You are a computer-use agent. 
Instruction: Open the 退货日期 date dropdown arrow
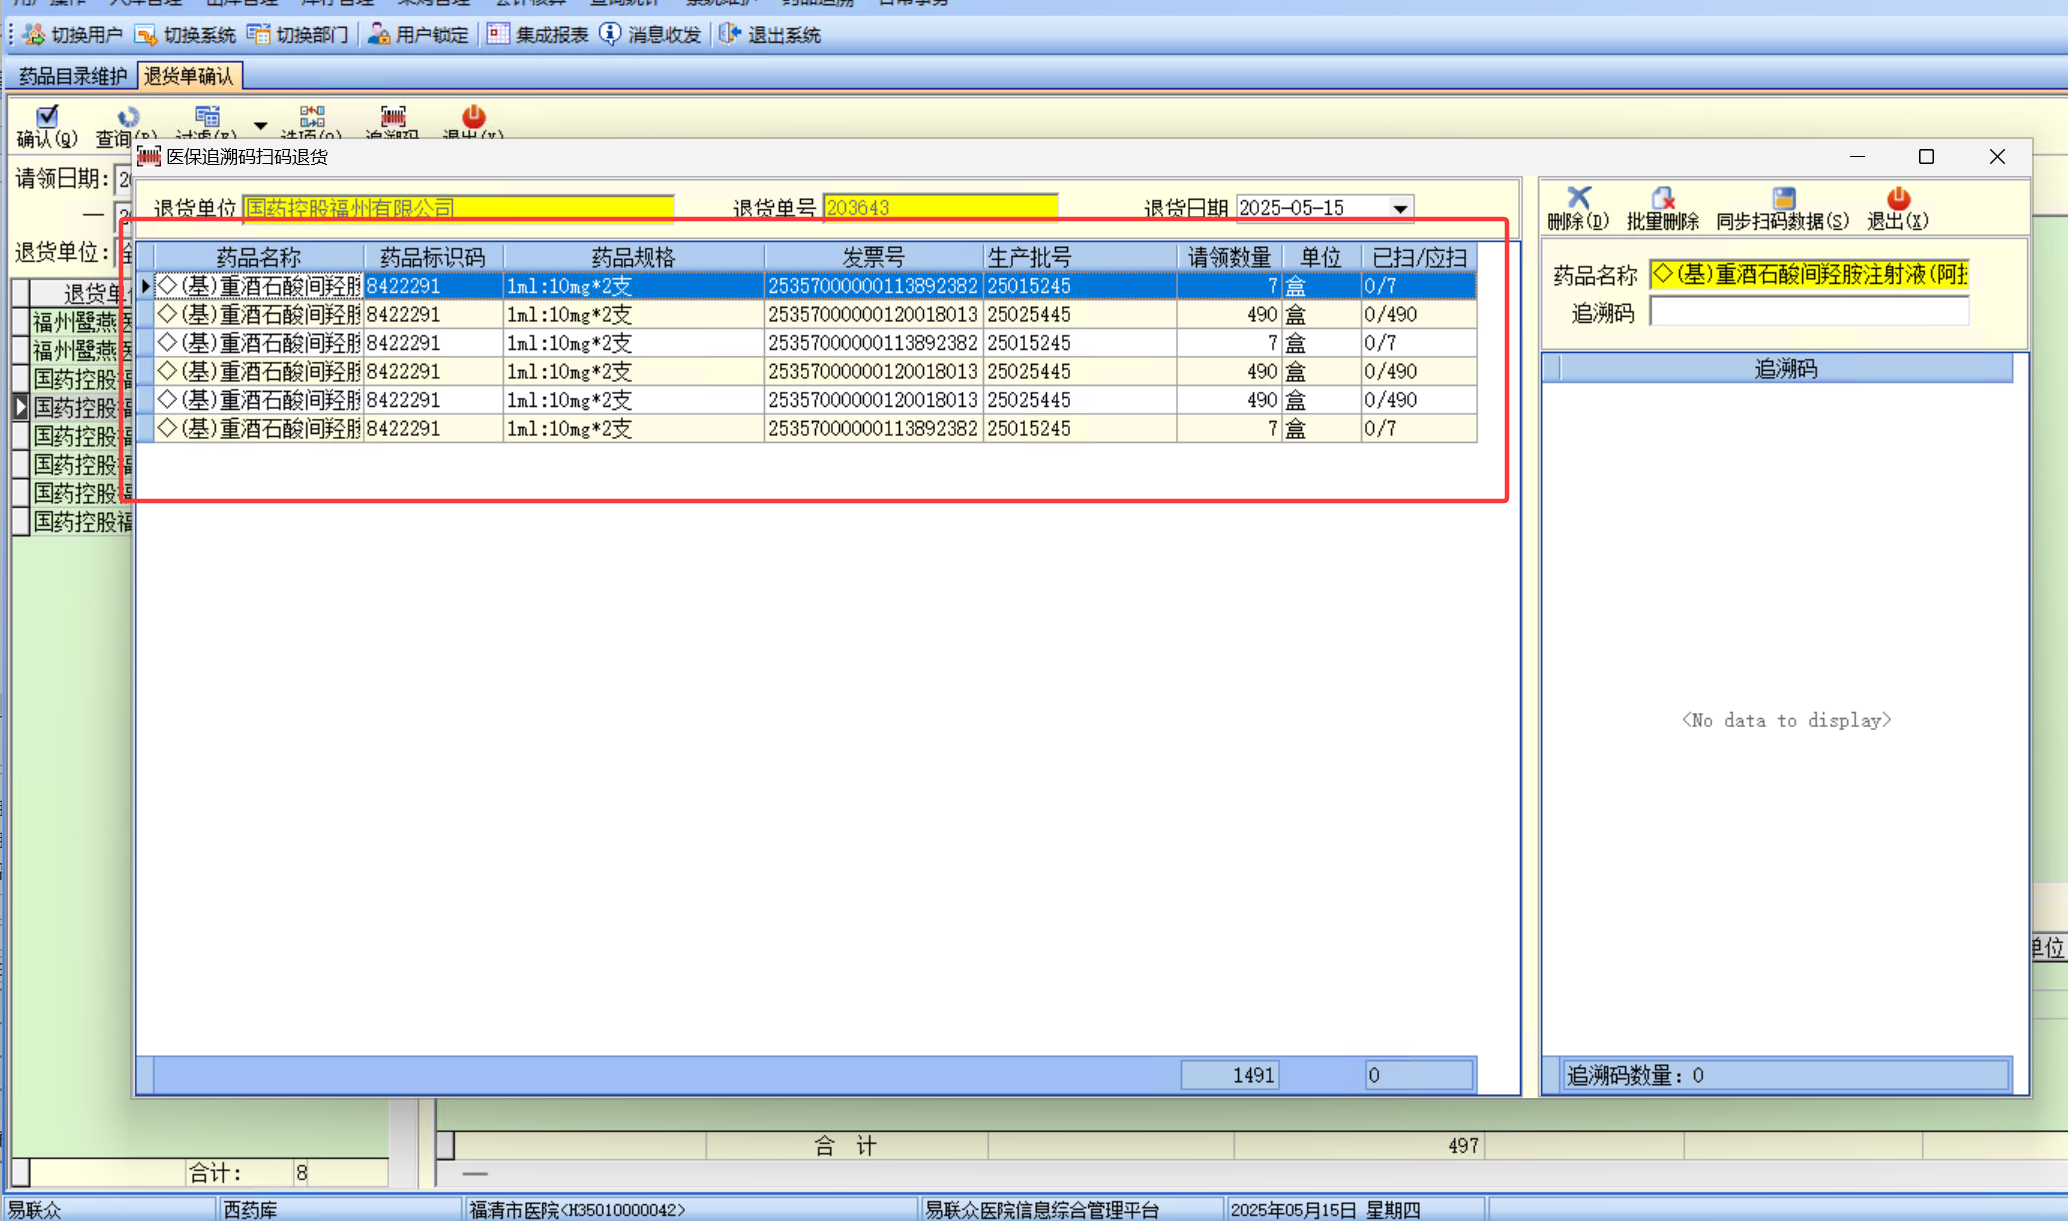1400,208
